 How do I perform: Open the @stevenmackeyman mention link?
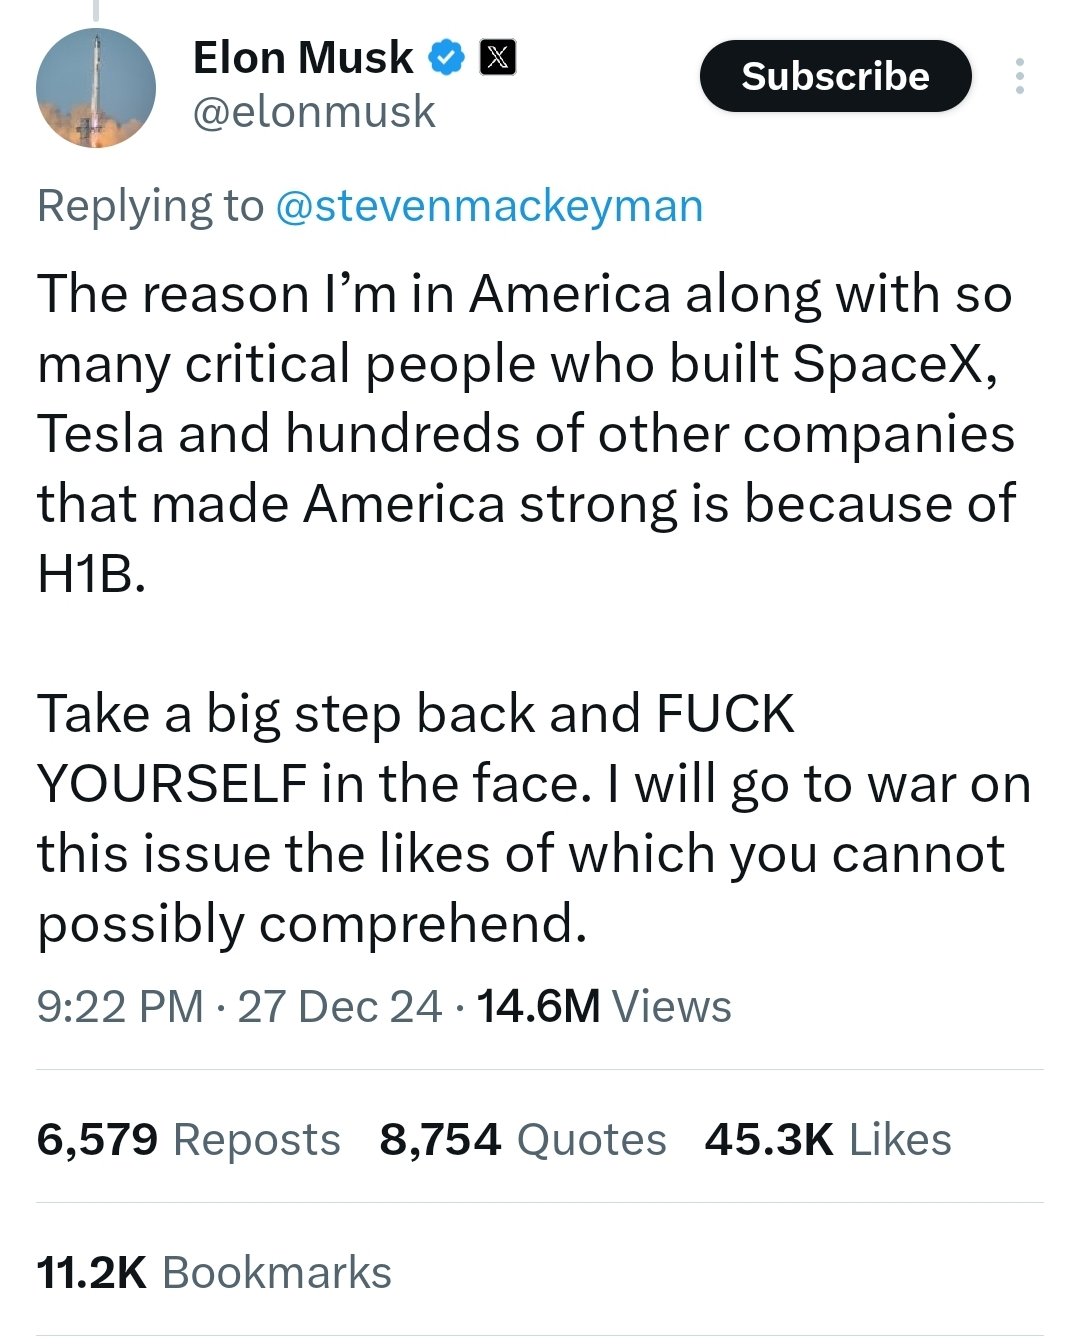488,206
